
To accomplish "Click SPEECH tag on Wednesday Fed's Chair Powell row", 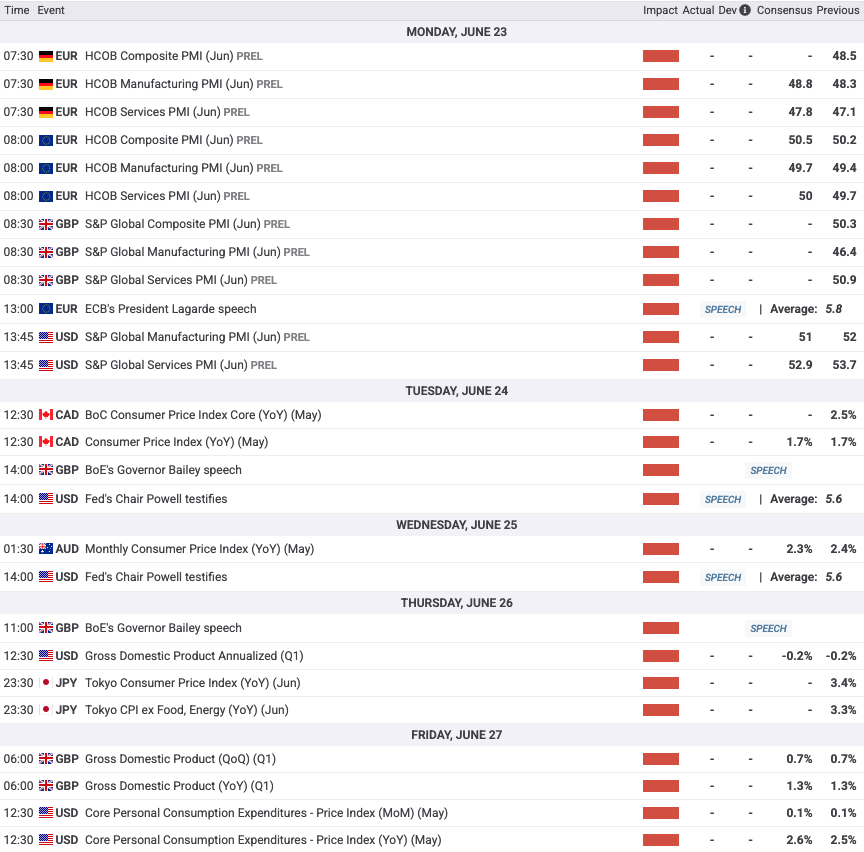I will pyautogui.click(x=722, y=578).
